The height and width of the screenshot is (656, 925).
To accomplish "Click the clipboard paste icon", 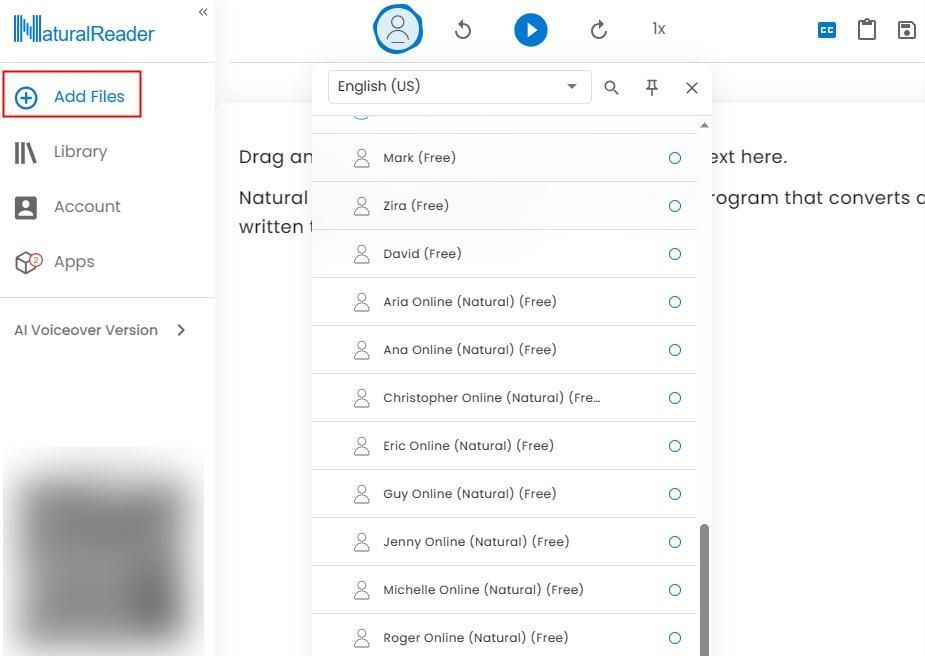I will click(x=867, y=29).
